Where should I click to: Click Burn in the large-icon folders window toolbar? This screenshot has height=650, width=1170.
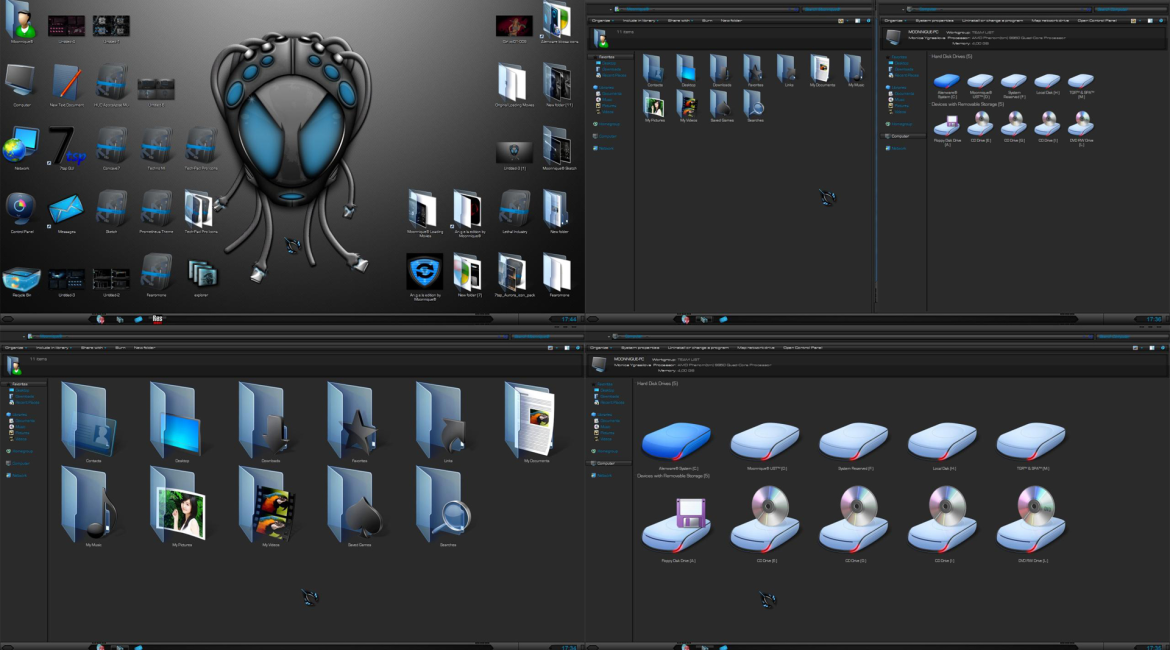tap(120, 347)
